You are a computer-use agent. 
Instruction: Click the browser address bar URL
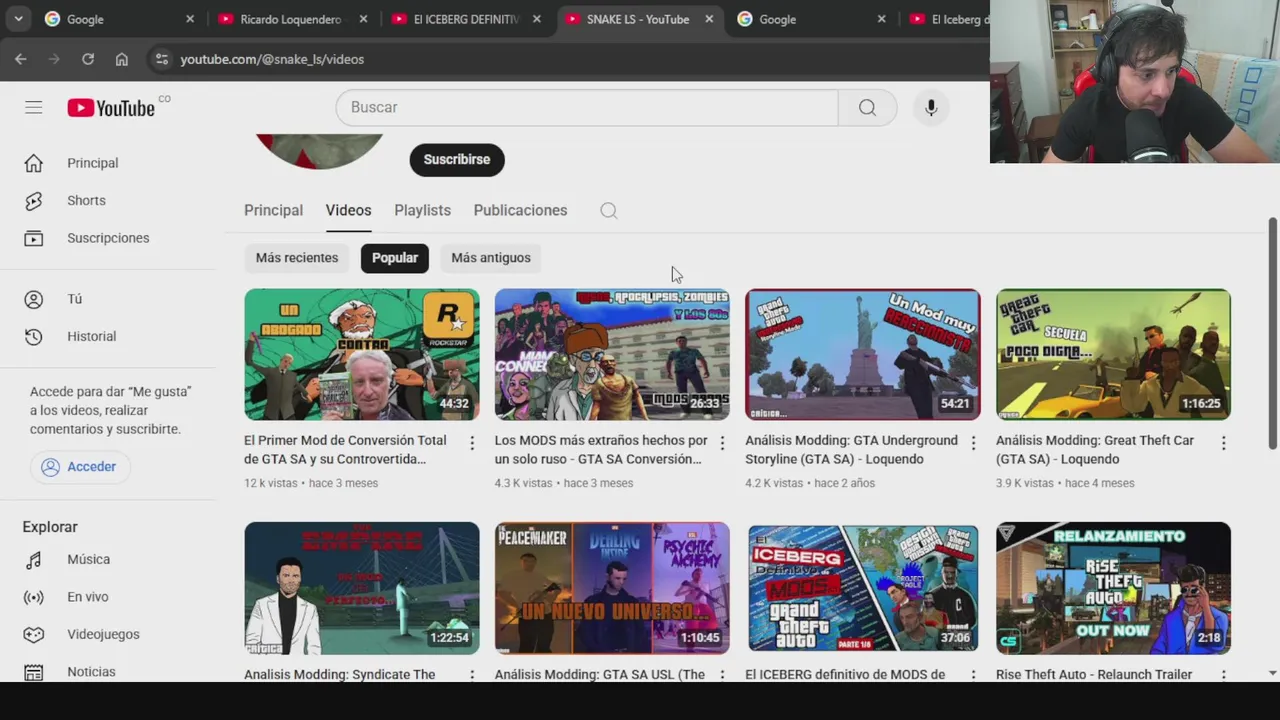pyautogui.click(x=272, y=59)
